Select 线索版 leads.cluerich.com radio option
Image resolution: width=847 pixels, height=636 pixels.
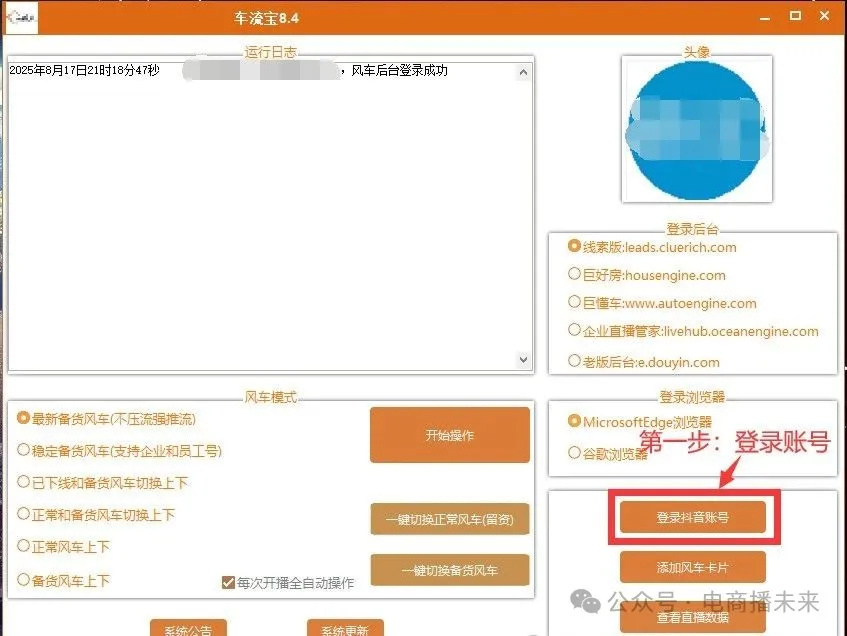tap(574, 246)
